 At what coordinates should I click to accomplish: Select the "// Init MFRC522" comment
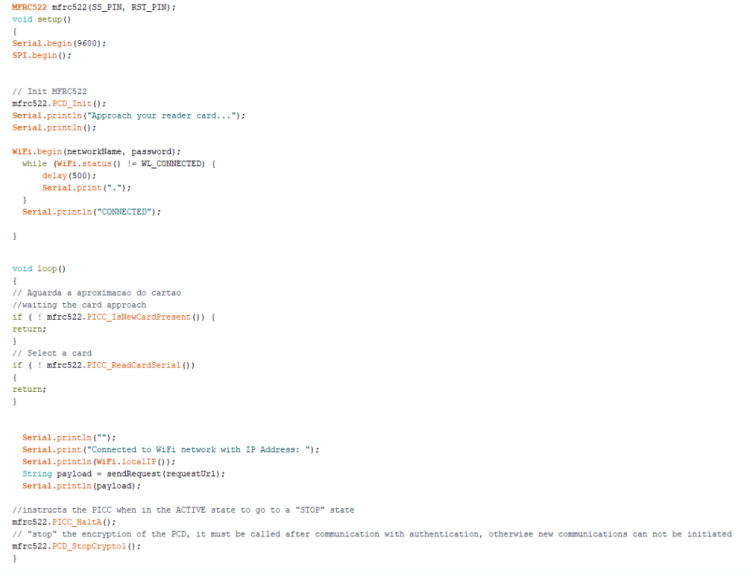click(50, 91)
